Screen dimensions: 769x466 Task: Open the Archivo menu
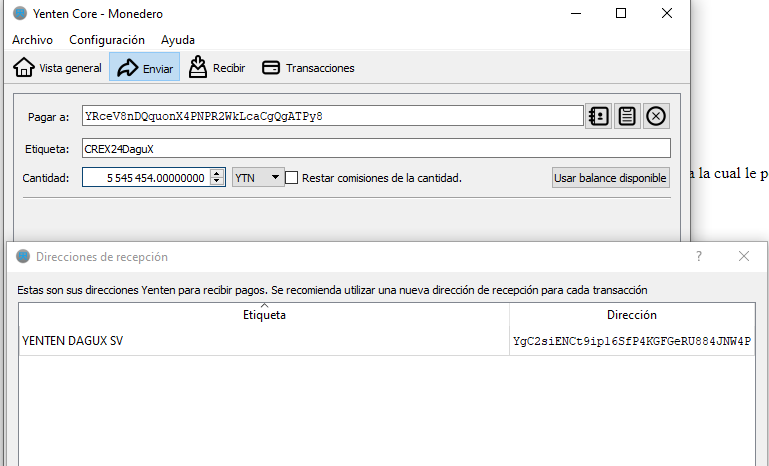click(32, 40)
